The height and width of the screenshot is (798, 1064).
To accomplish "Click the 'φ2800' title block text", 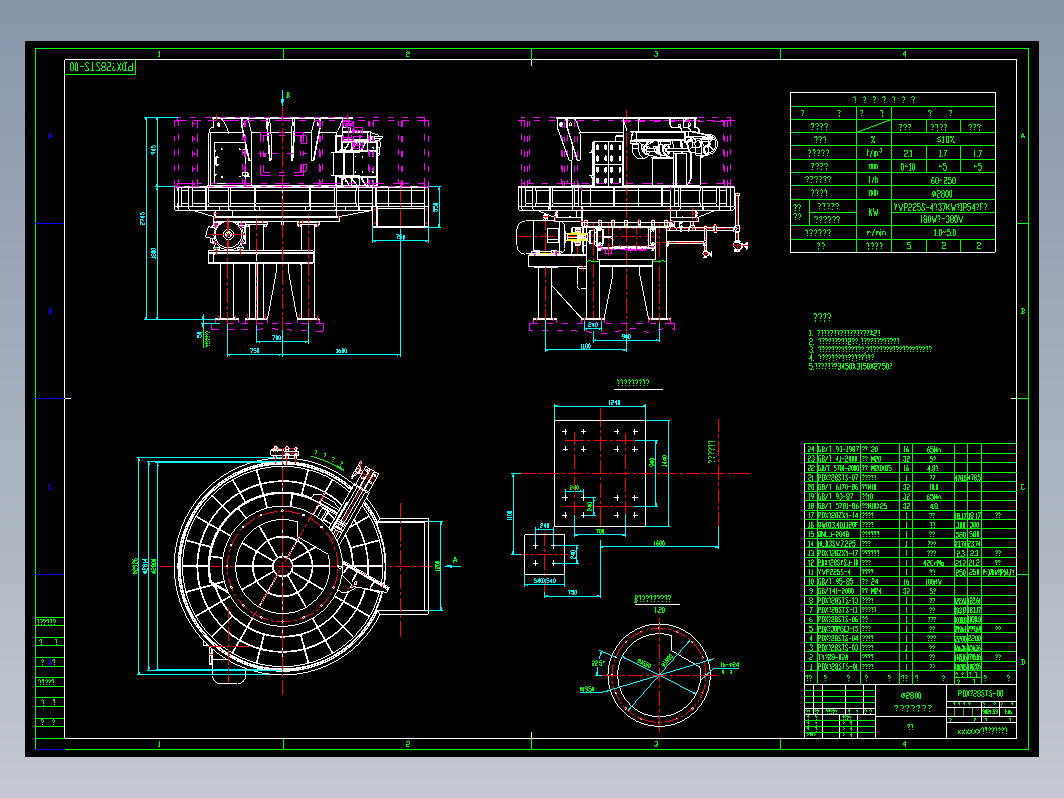I will [x=911, y=696].
